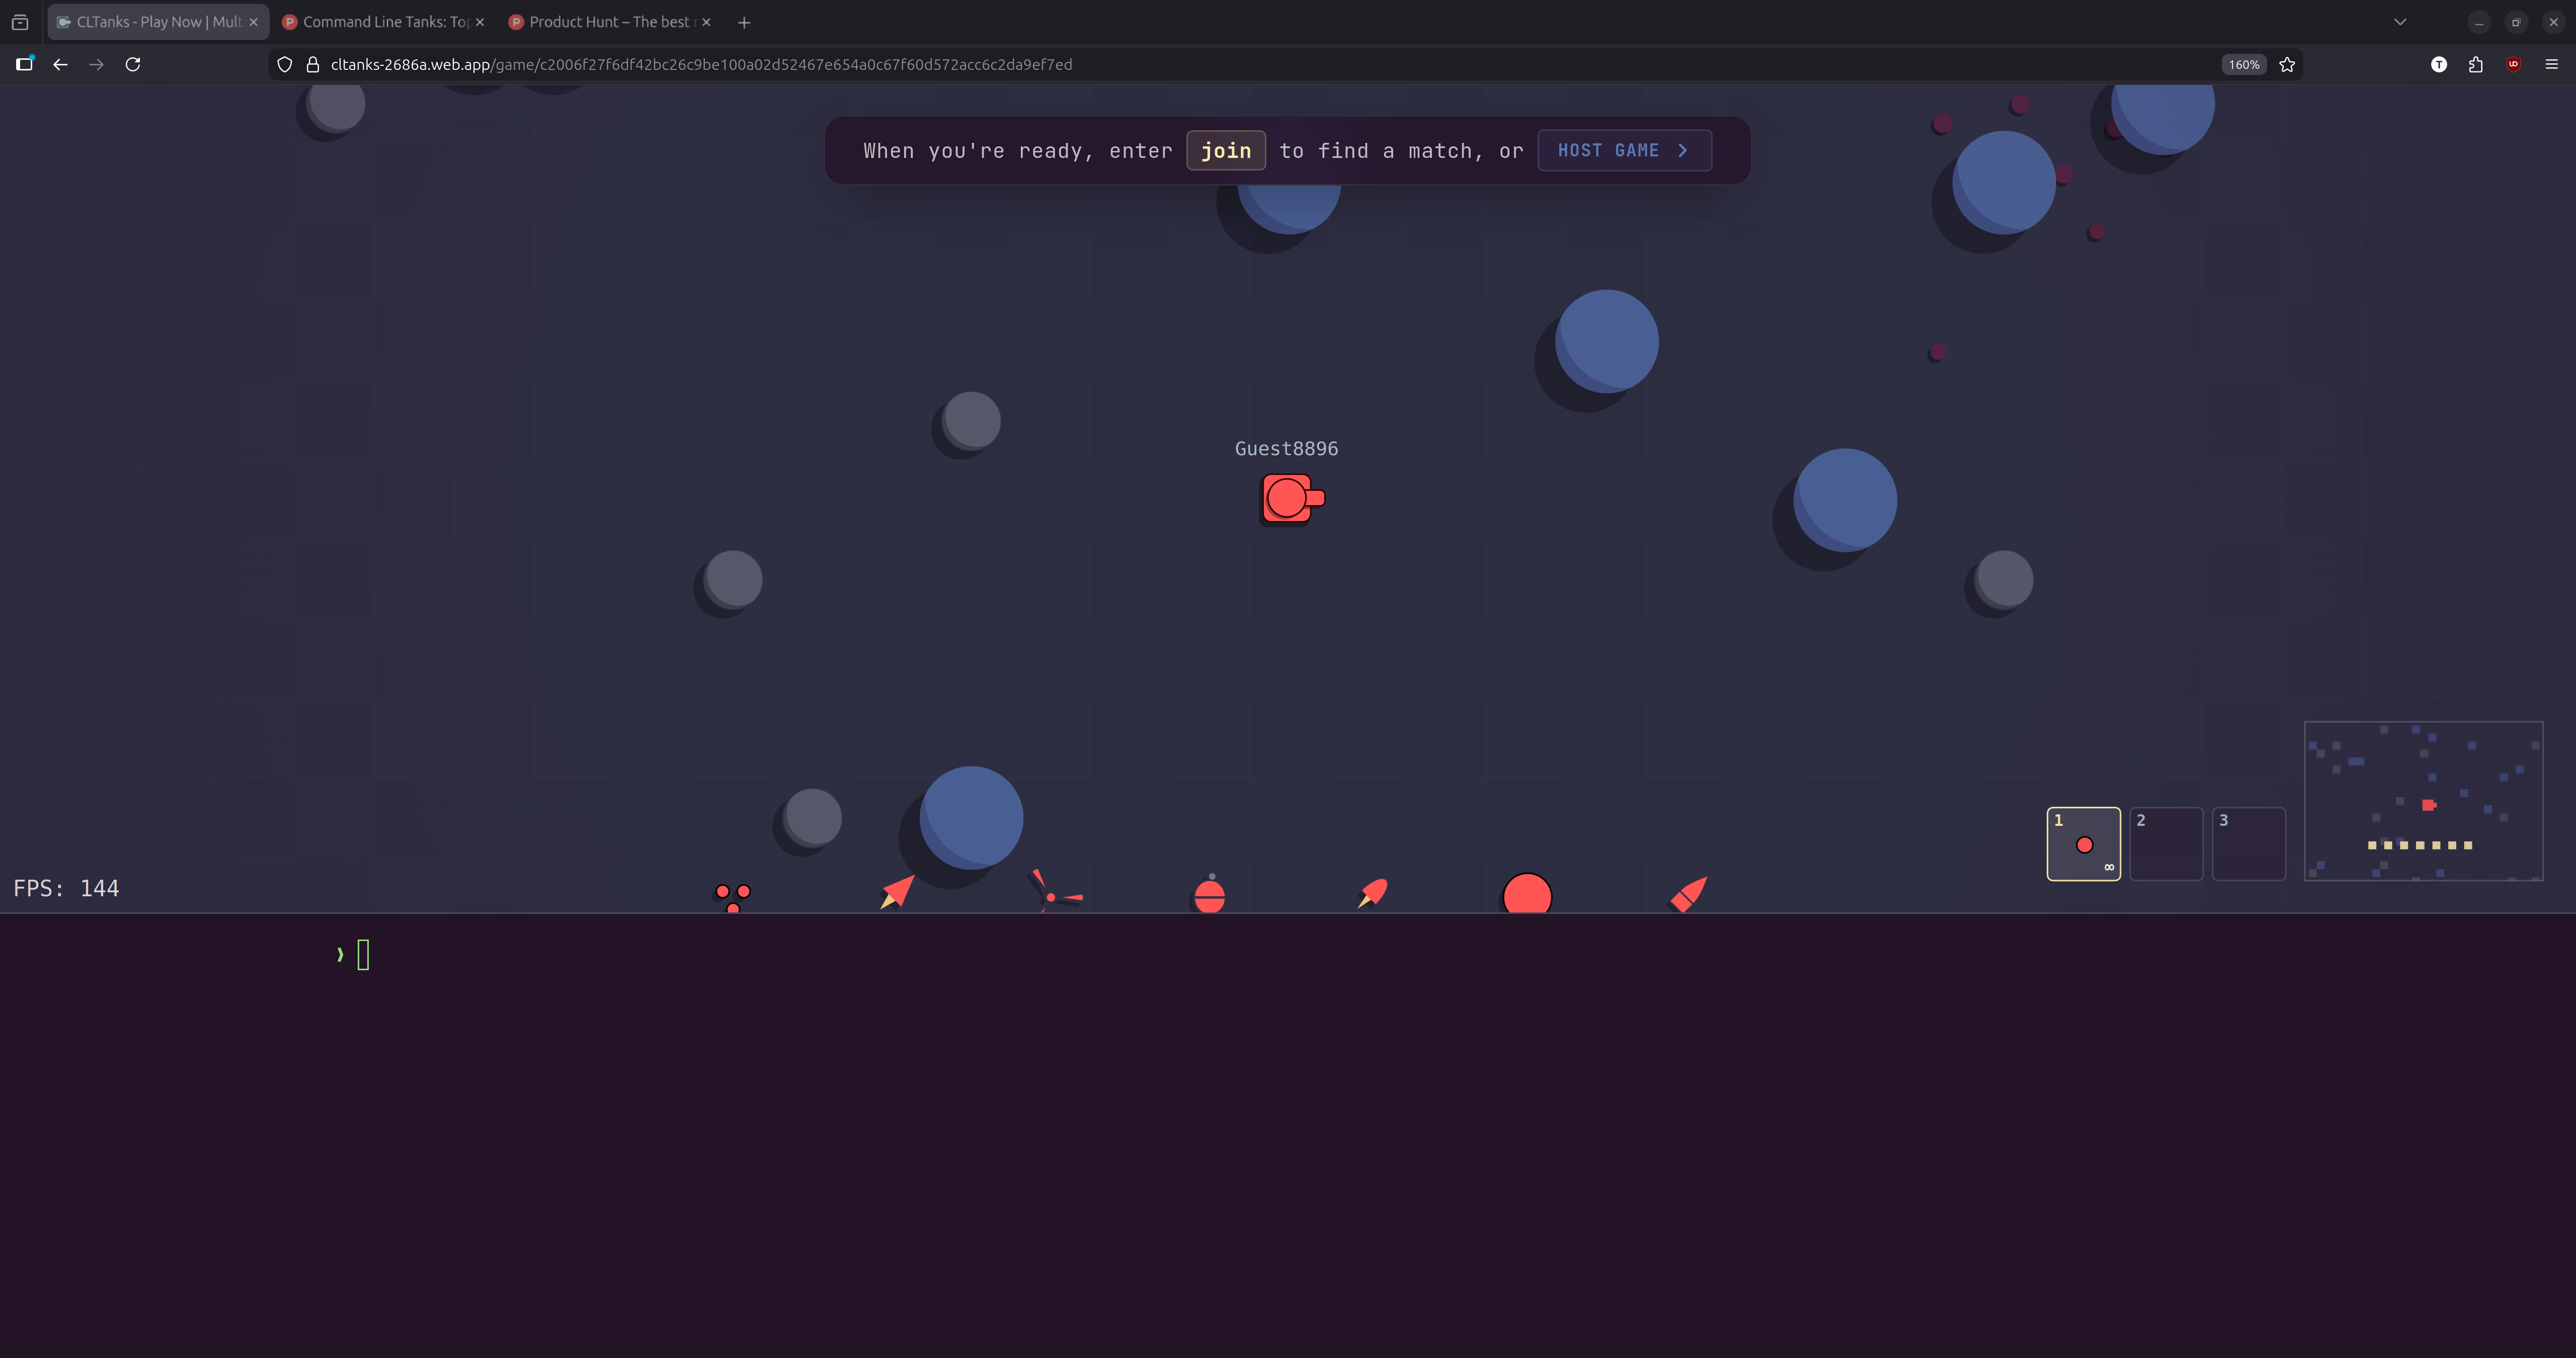
Task: Toggle uBlock Origin blocking
Action: [x=2513, y=64]
